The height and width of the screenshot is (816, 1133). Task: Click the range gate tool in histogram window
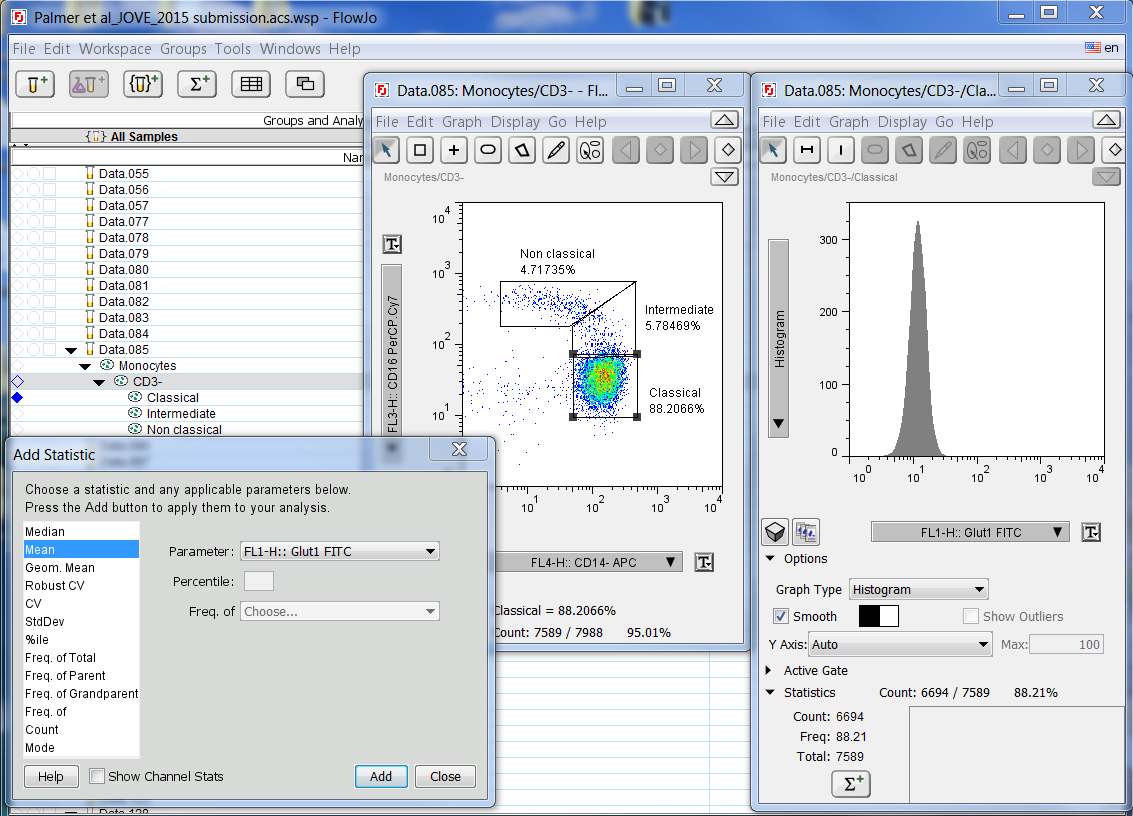806,151
